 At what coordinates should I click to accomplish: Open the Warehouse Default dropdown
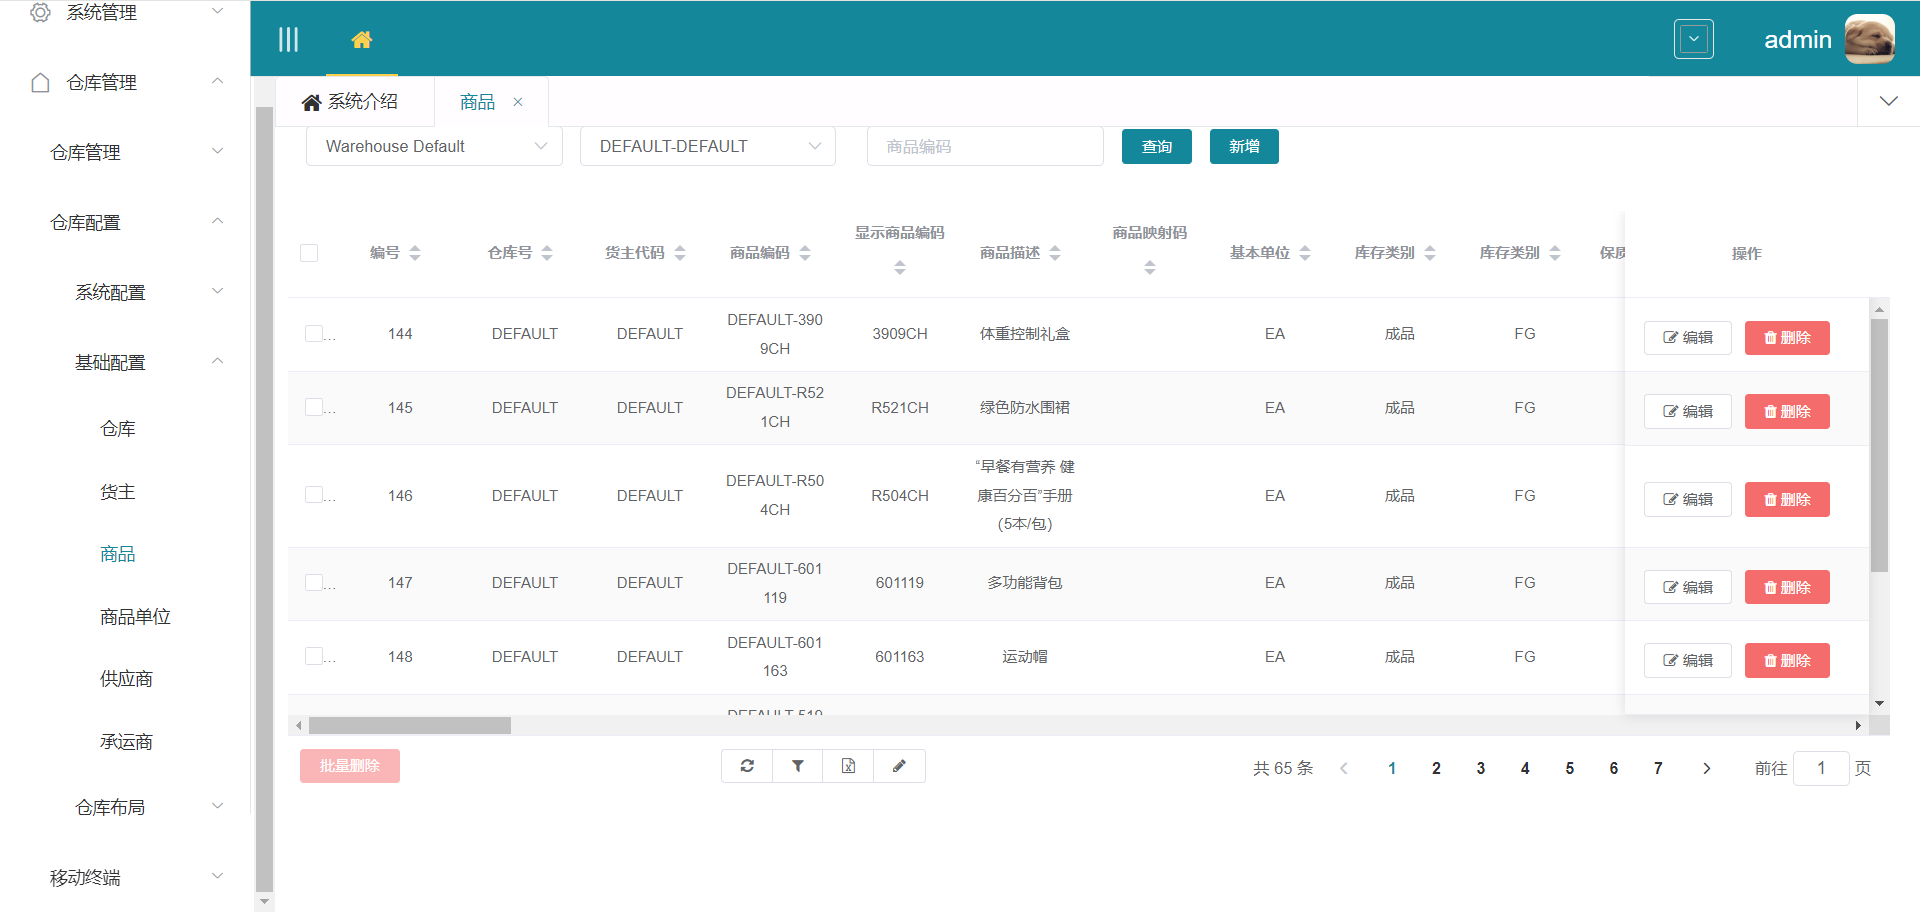pyautogui.click(x=434, y=146)
